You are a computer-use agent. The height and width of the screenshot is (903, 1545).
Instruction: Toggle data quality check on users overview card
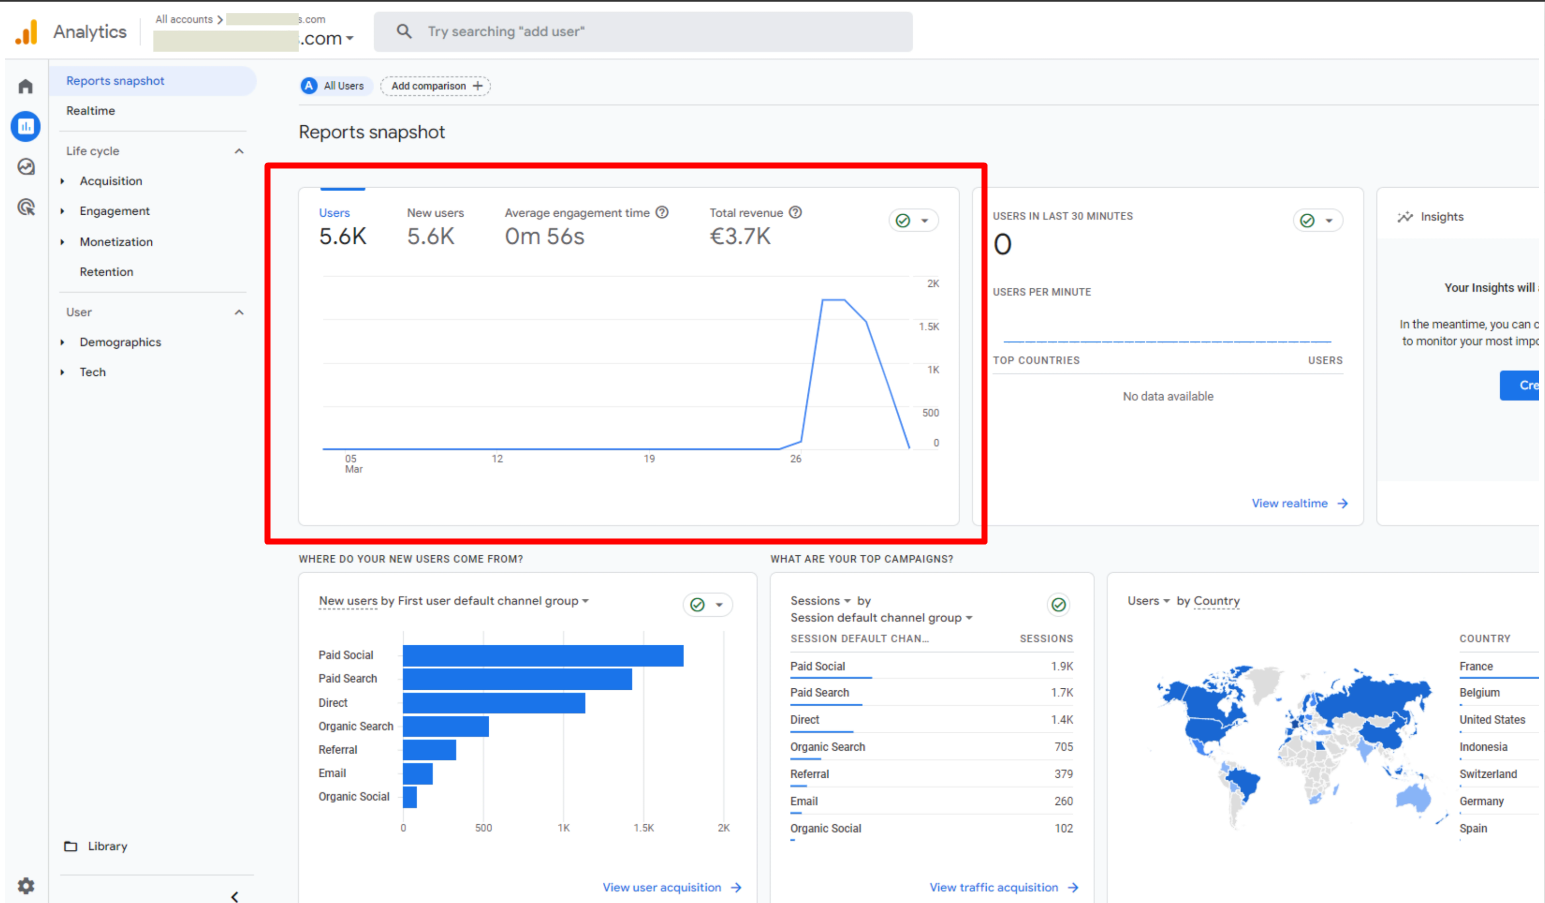pos(913,221)
